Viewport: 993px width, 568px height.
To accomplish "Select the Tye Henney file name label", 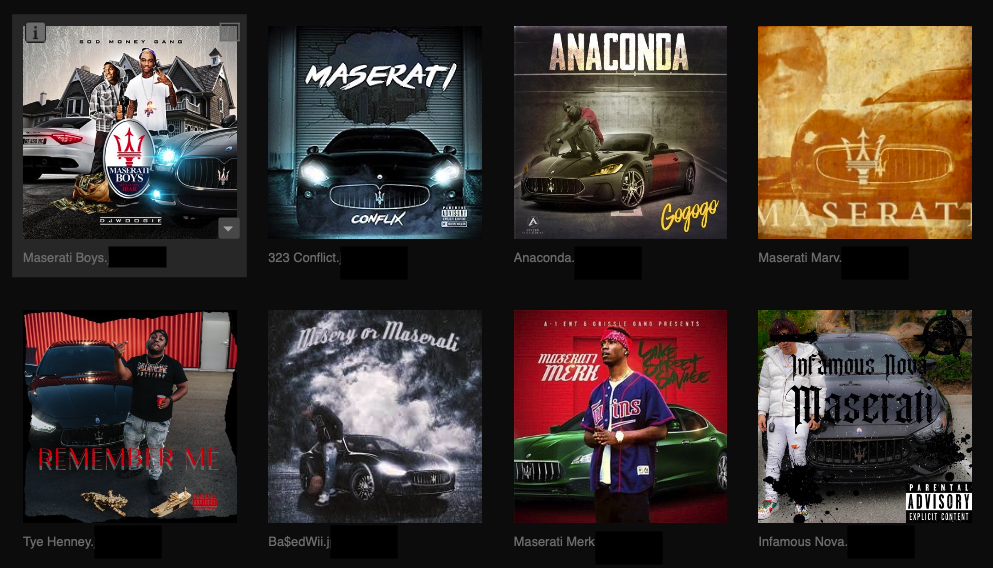I will [58, 542].
